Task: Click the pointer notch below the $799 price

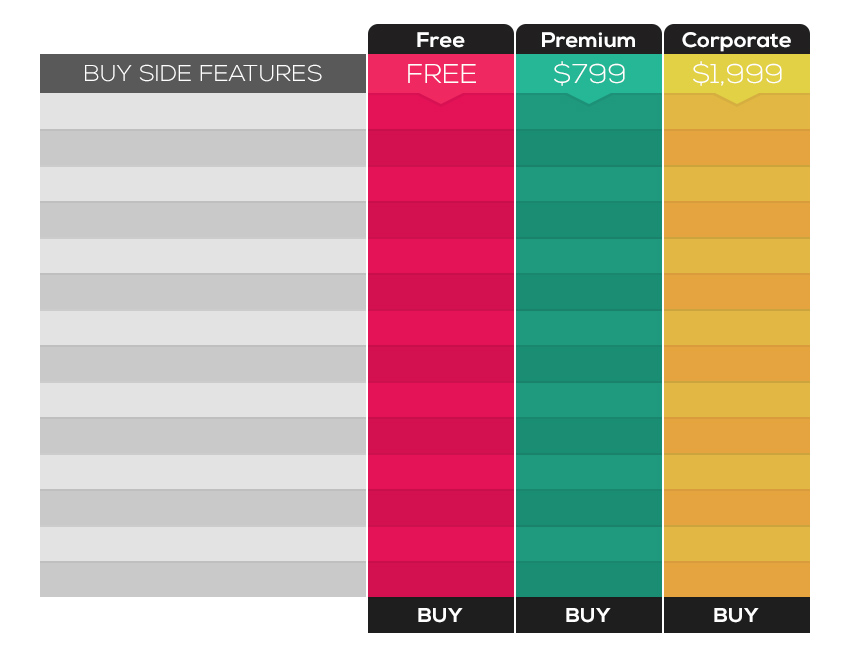Action: point(588,98)
